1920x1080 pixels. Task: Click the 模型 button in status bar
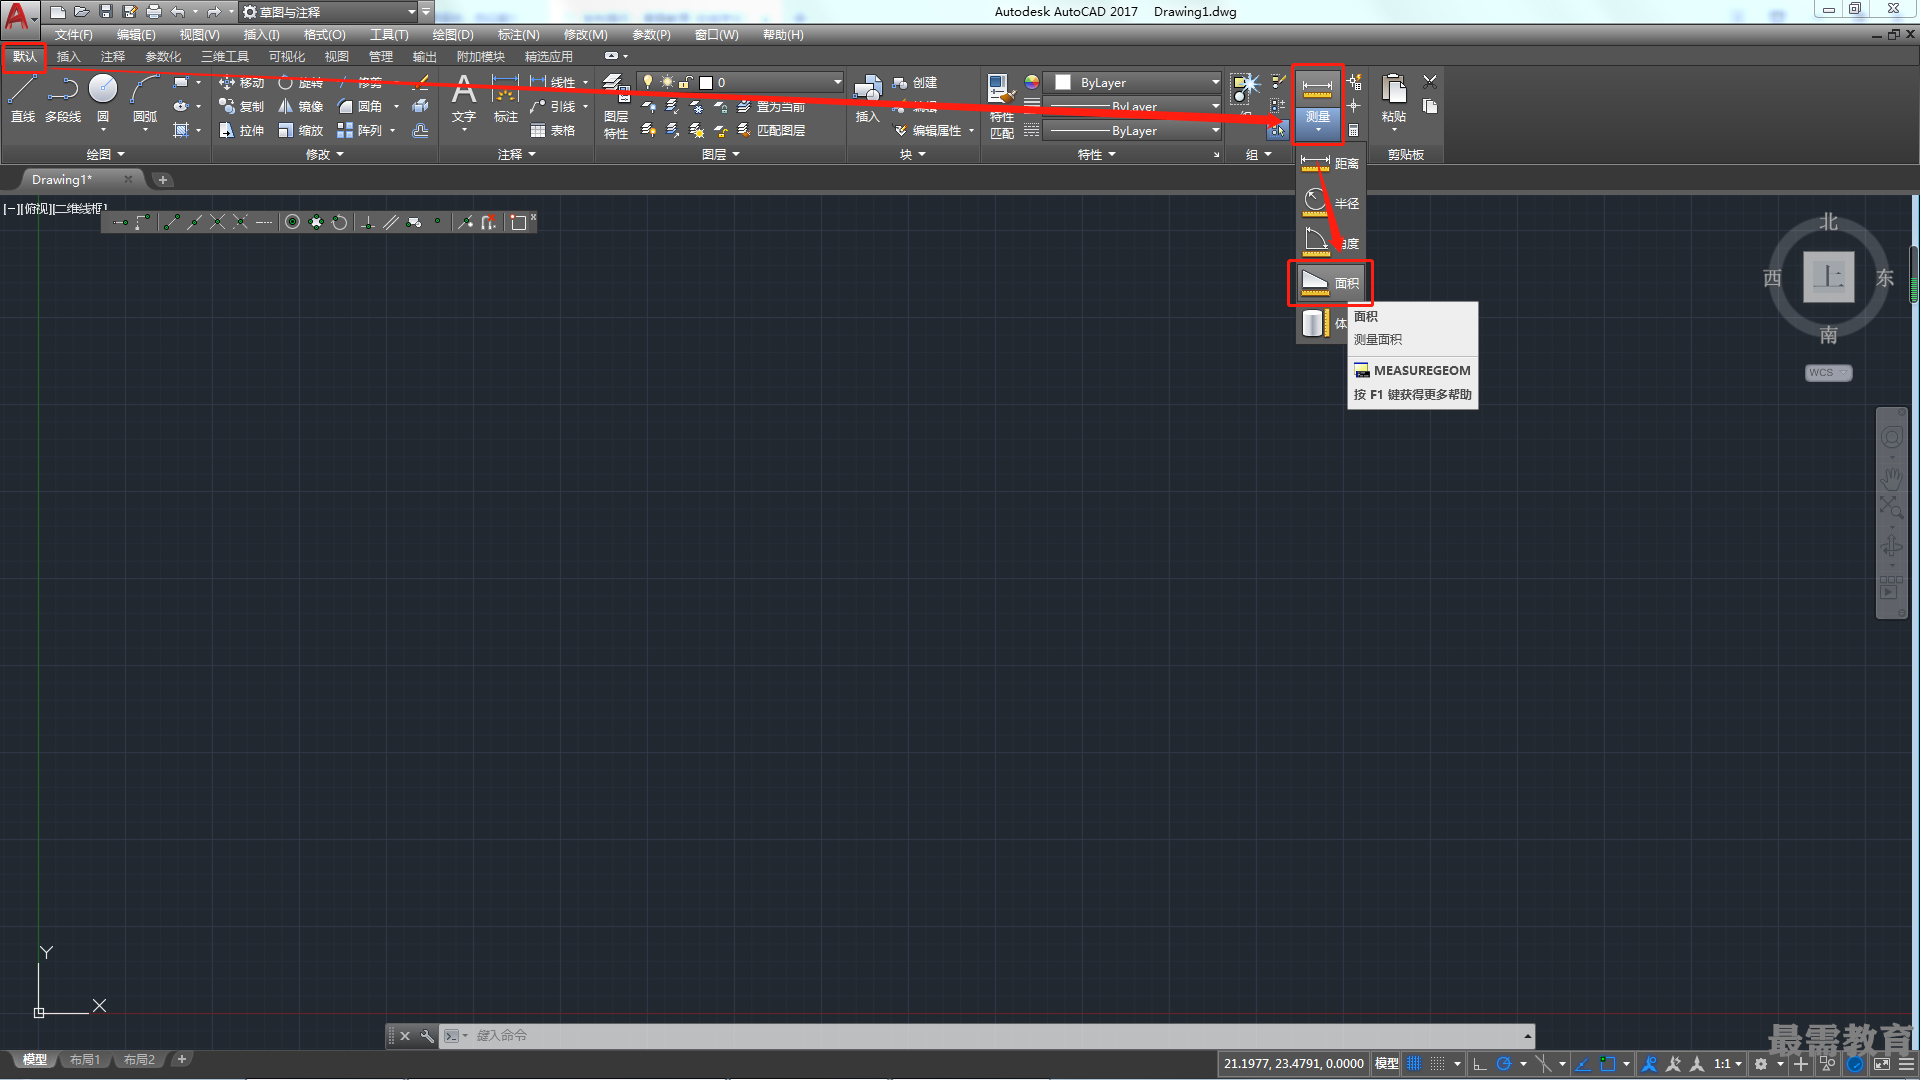click(1386, 1064)
